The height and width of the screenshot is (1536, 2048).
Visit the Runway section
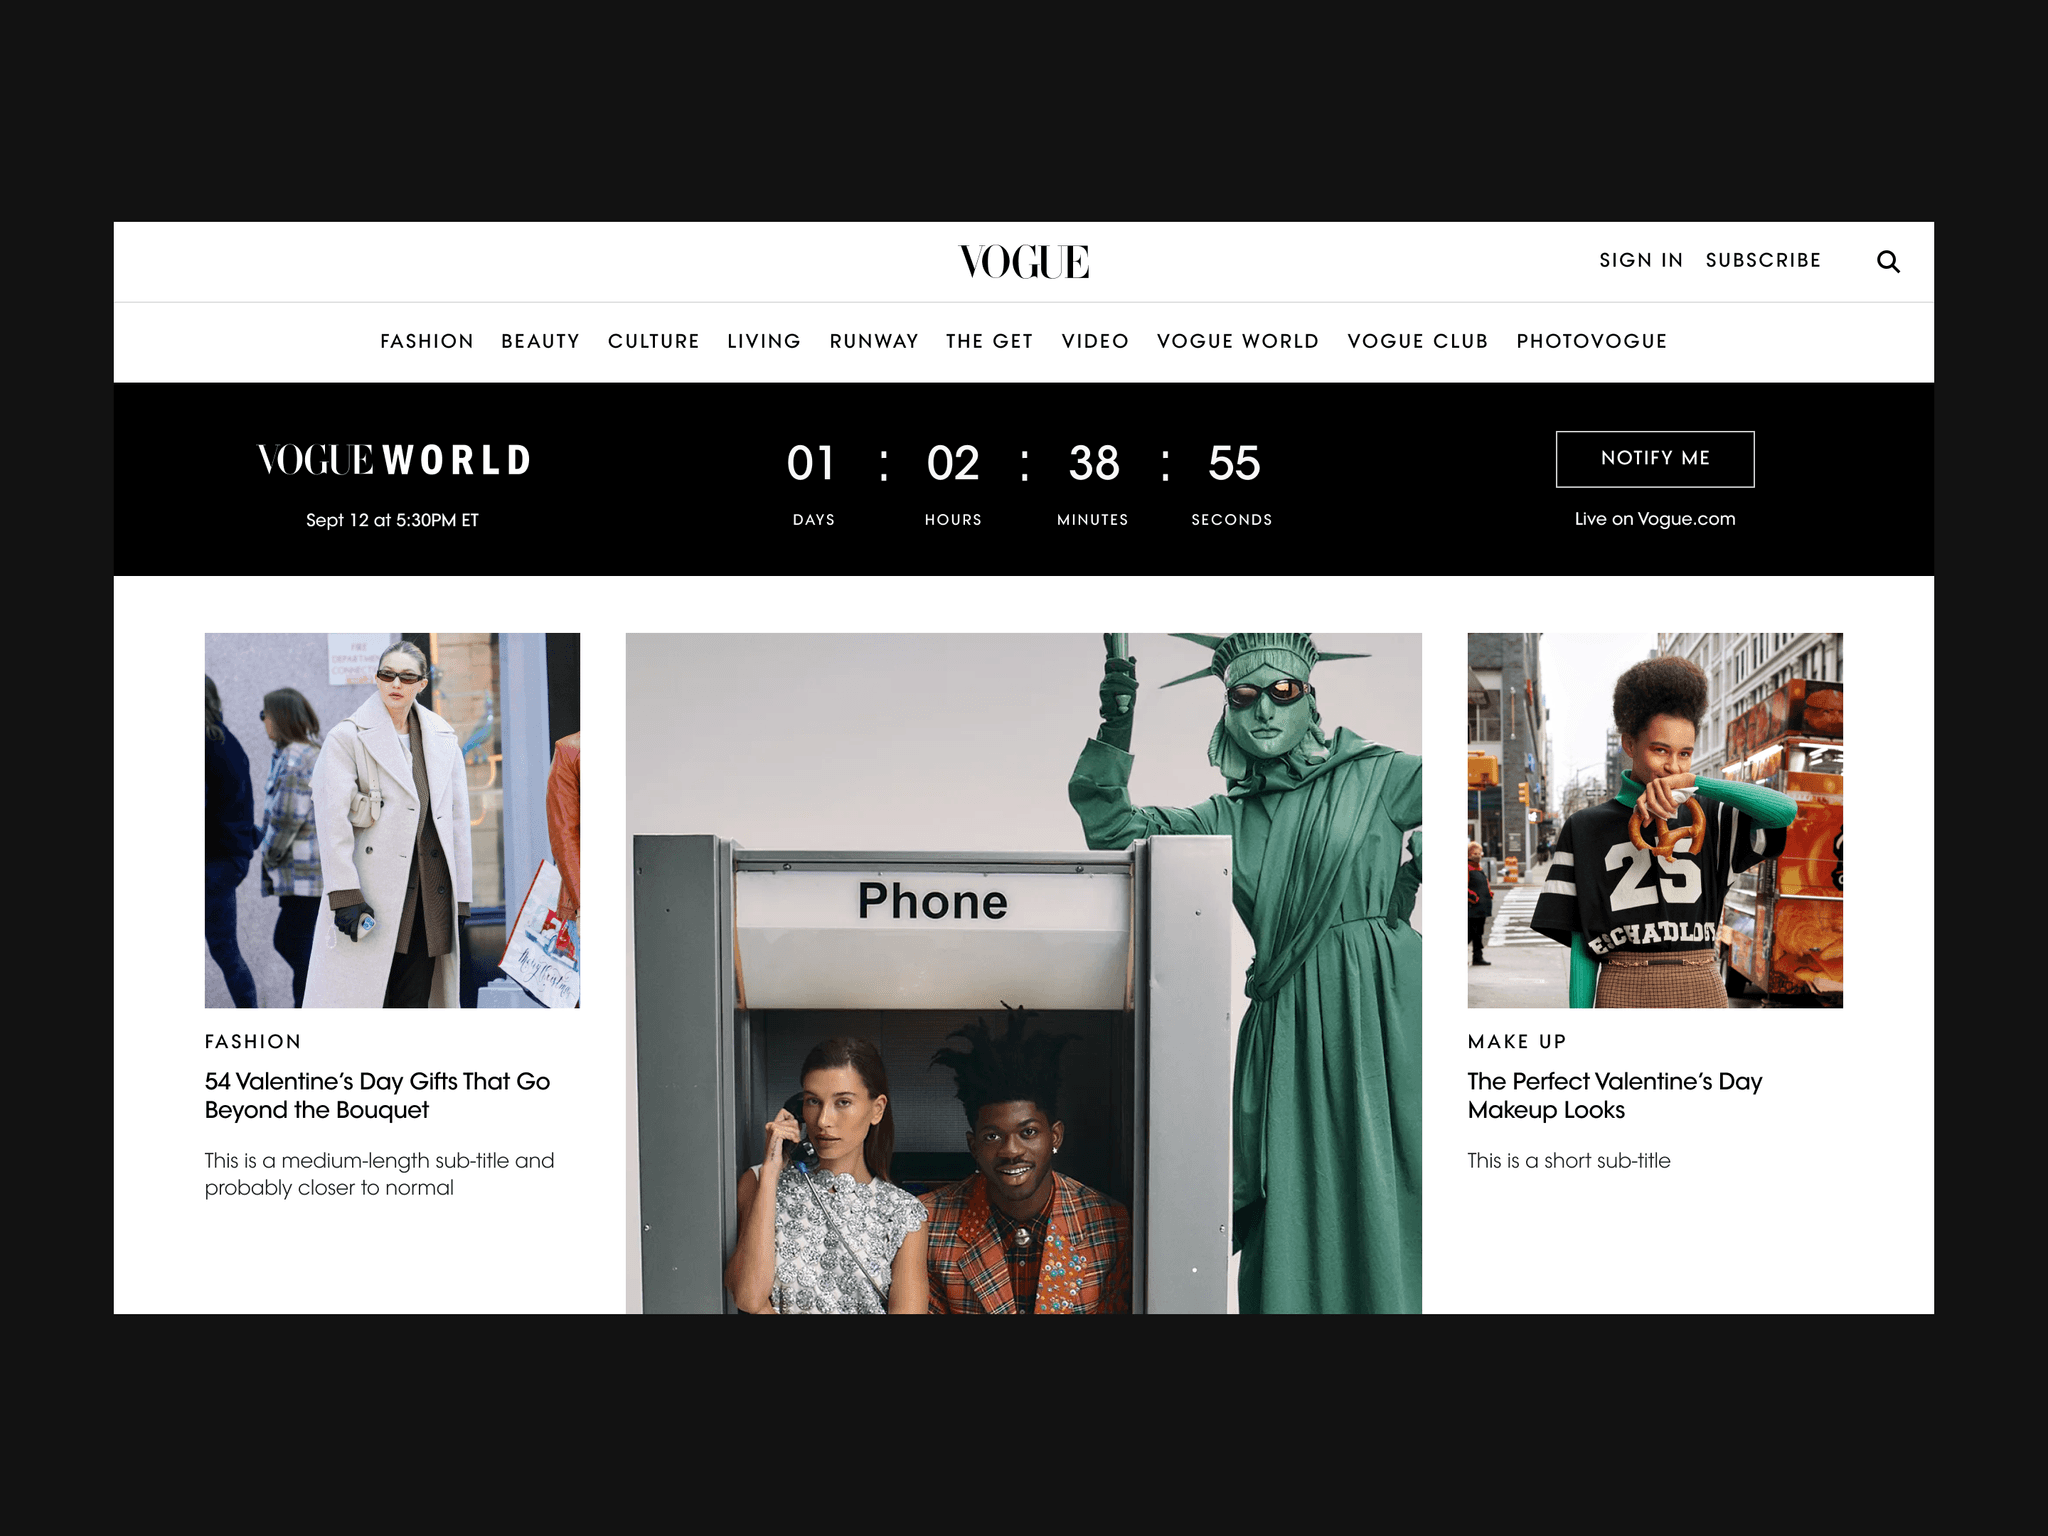874,341
